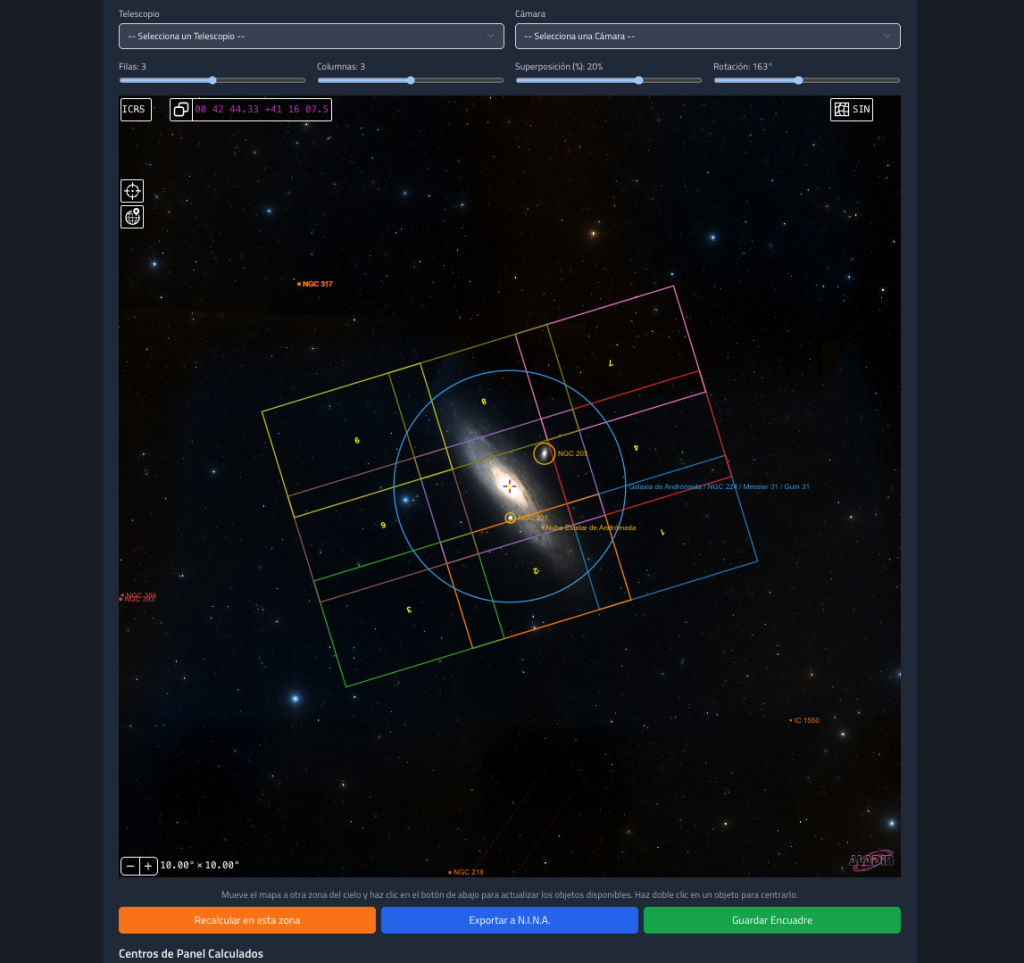Click the Centros de Panel Calculados heading
The image size is (1024, 963).
click(x=191, y=953)
